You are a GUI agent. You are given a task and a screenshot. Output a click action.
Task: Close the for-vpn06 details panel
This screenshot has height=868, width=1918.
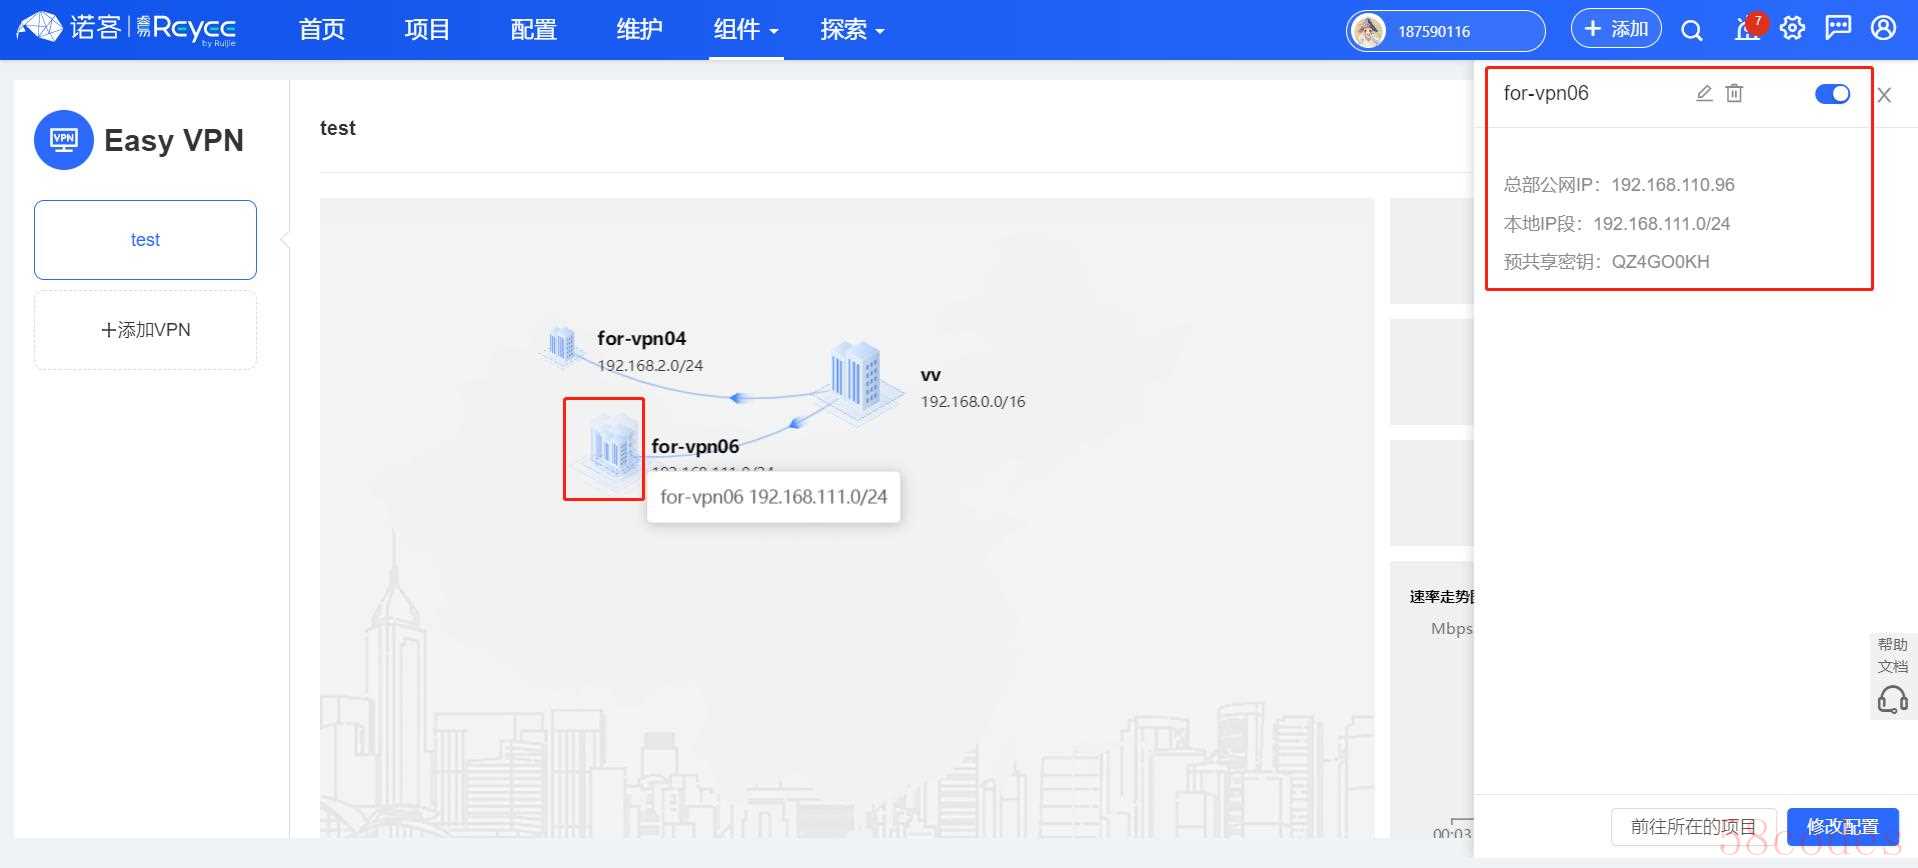pyautogui.click(x=1884, y=95)
